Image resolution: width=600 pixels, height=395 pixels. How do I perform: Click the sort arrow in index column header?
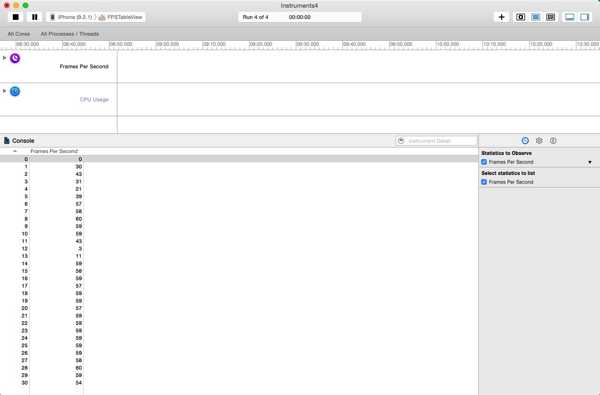pos(15,151)
